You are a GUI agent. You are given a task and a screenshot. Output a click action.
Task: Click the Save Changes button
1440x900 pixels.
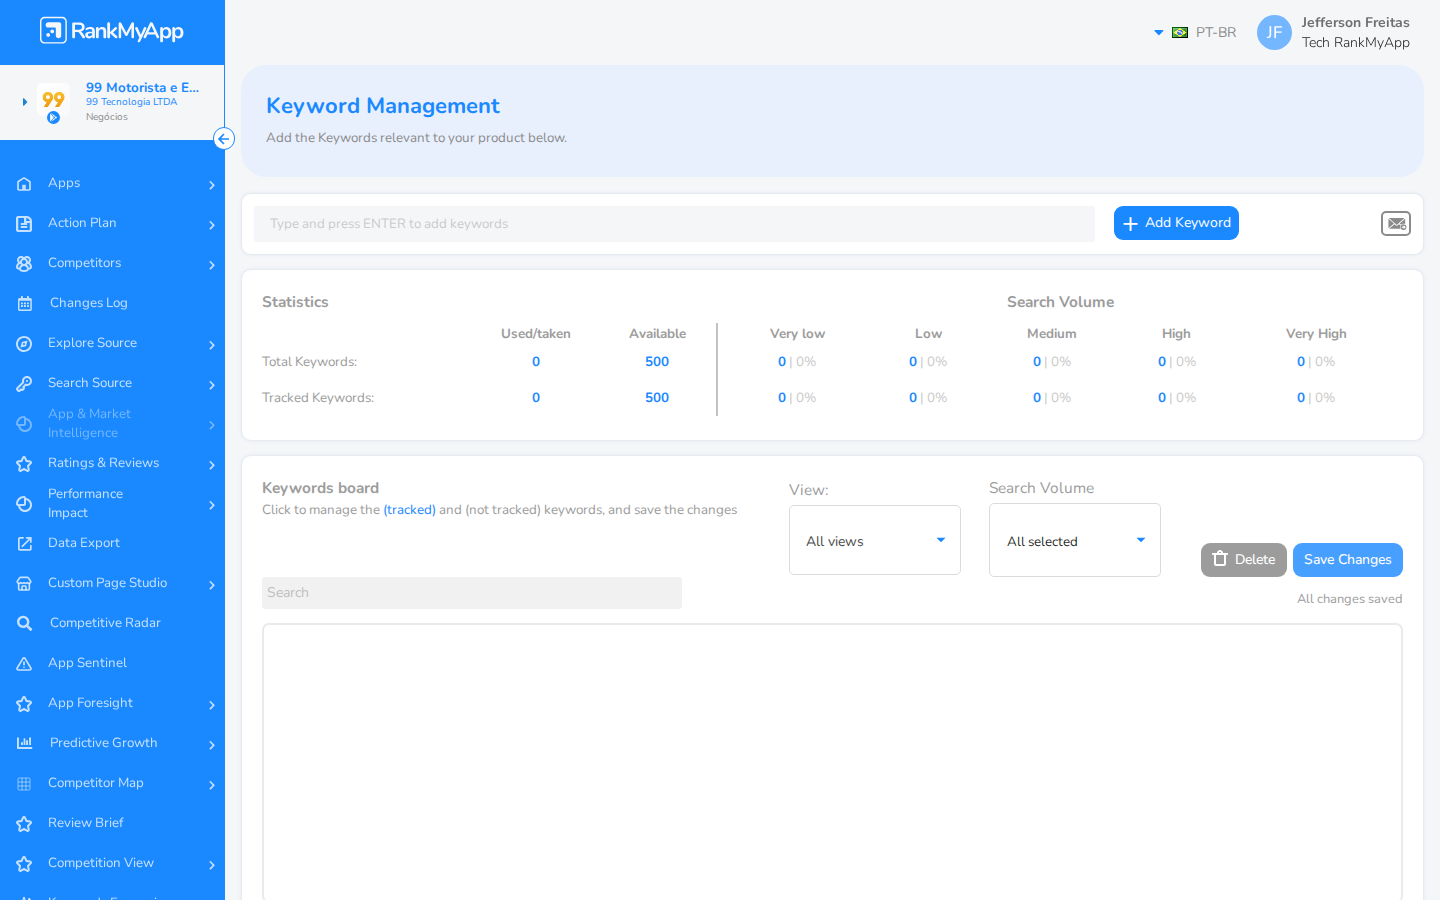click(1348, 560)
